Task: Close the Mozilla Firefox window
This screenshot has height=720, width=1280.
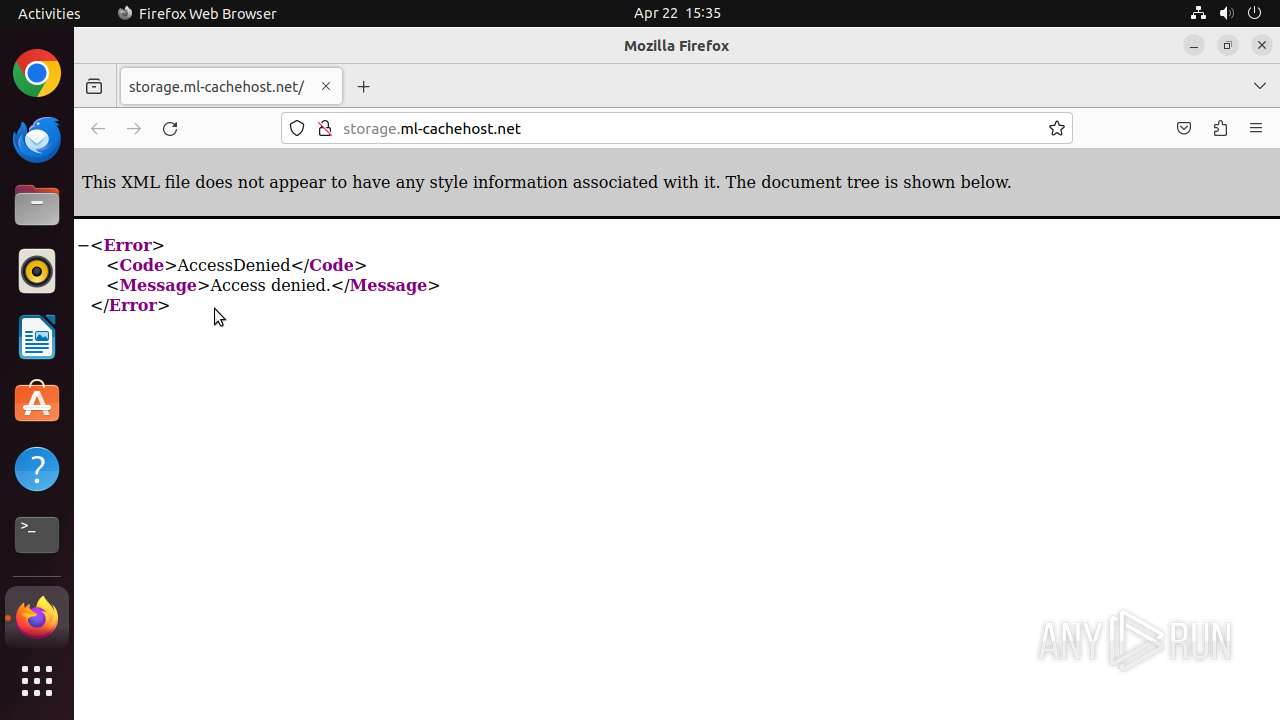Action: [1262, 45]
